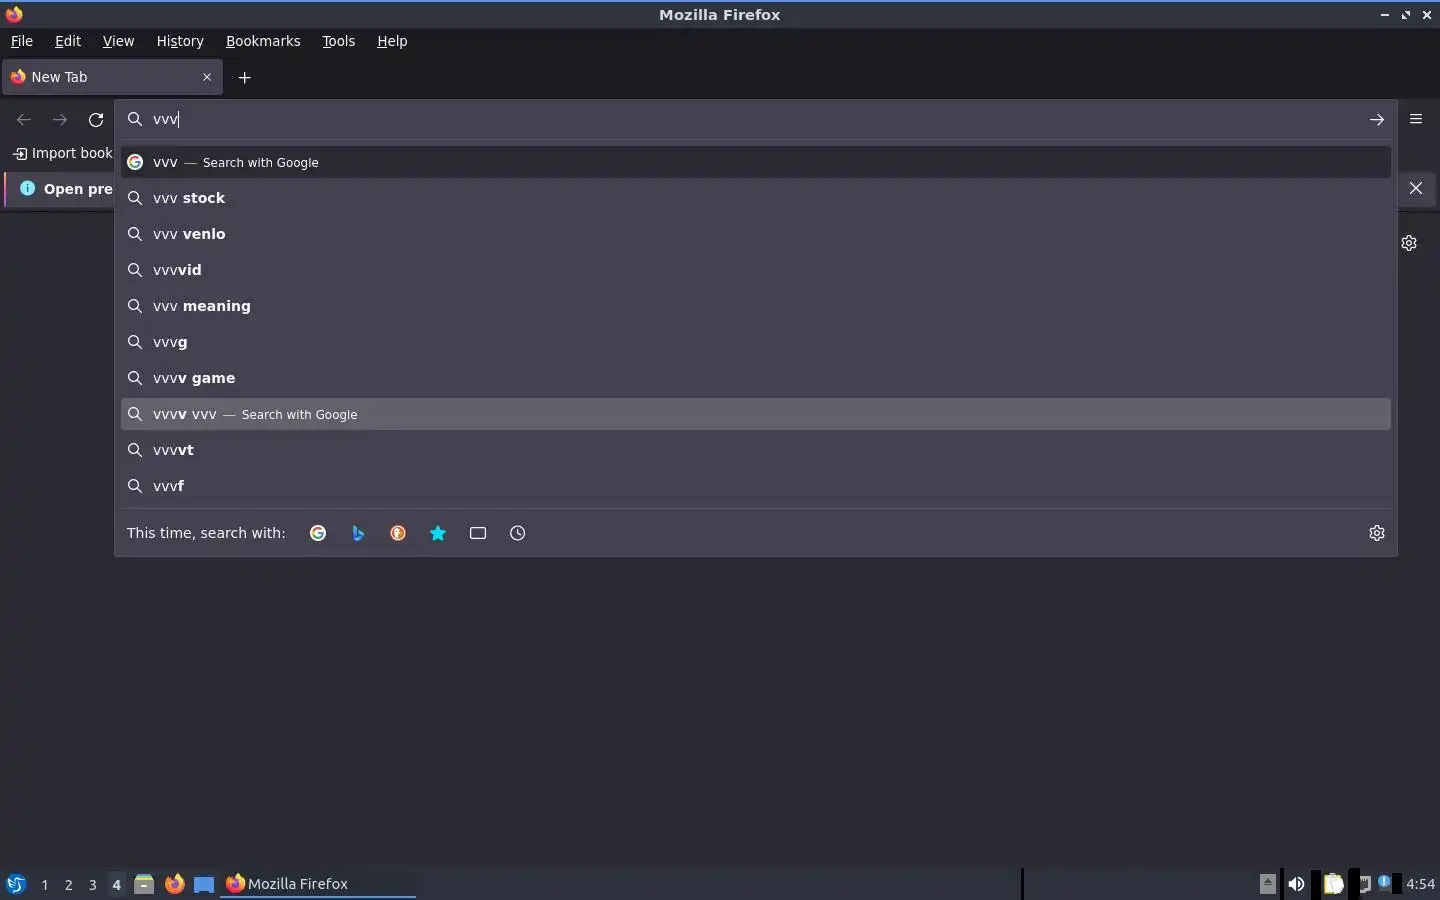The image size is (1440, 900).
Task: Open the Help menu
Action: point(392,41)
